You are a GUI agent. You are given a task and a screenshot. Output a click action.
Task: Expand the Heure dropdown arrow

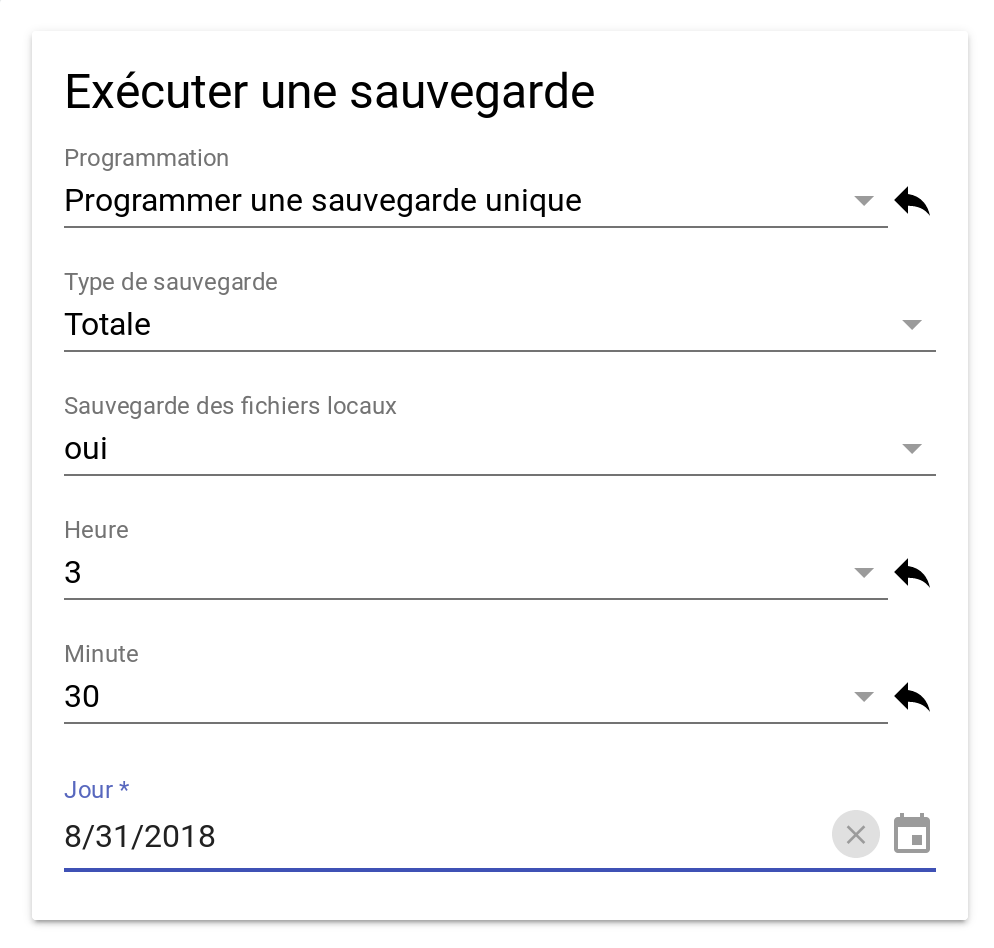864,573
